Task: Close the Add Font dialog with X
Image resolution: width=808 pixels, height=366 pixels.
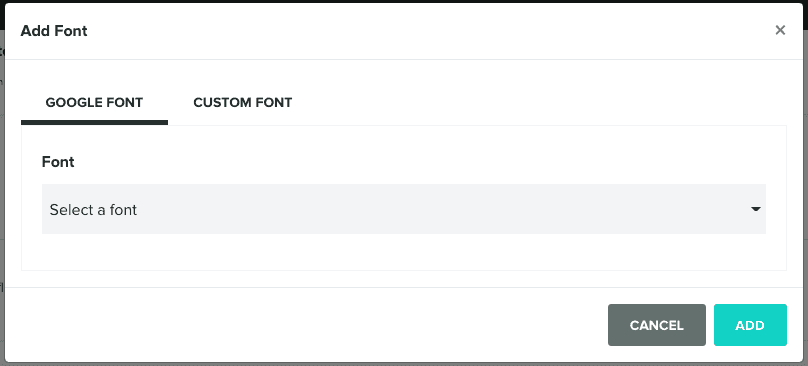Action: [x=780, y=30]
